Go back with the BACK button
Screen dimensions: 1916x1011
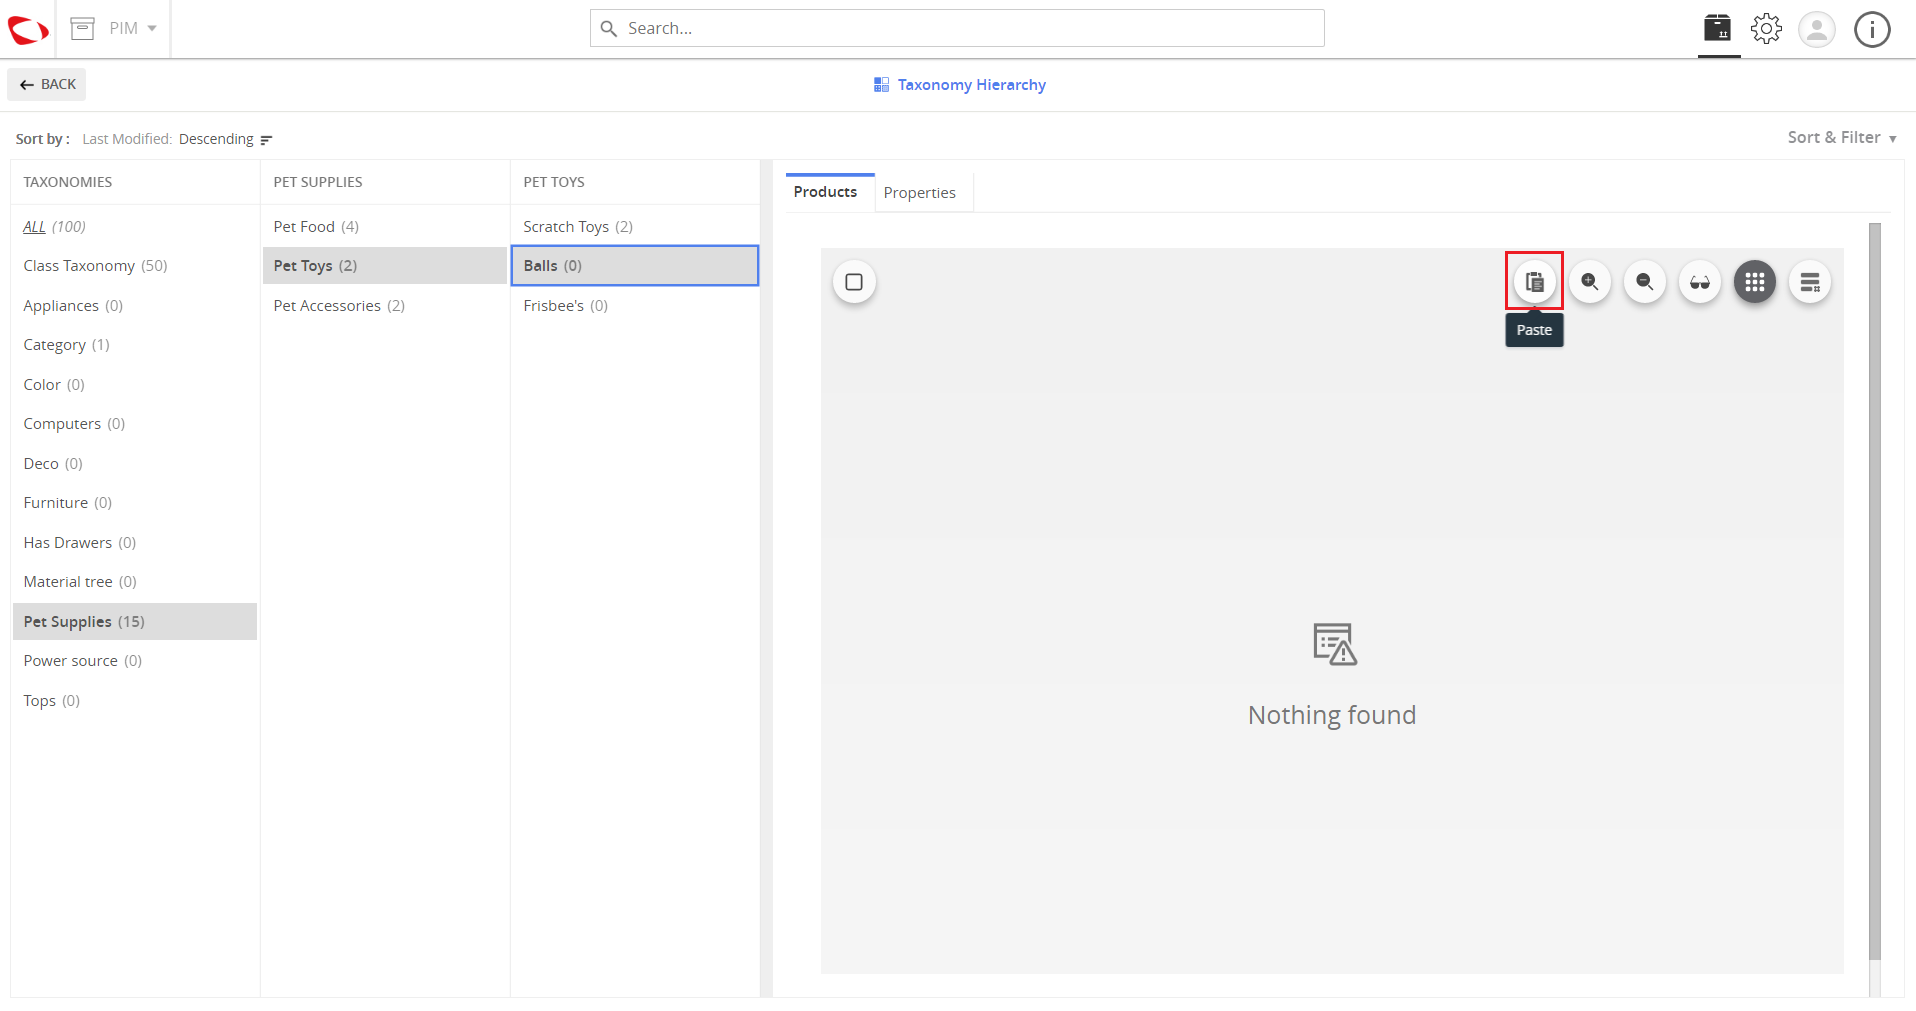point(47,84)
